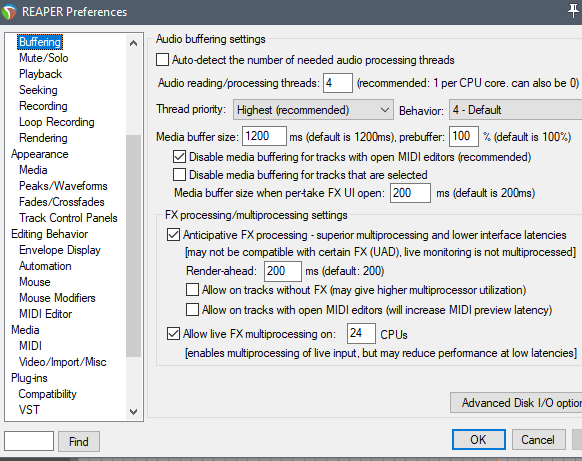Viewport: 582px width, 461px height.
Task: Click the Render-ahead milliseconds field
Action: pos(283,271)
